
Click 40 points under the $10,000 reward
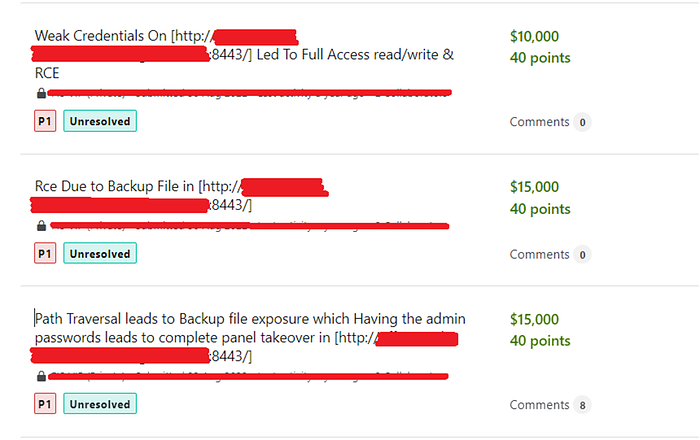coord(540,58)
